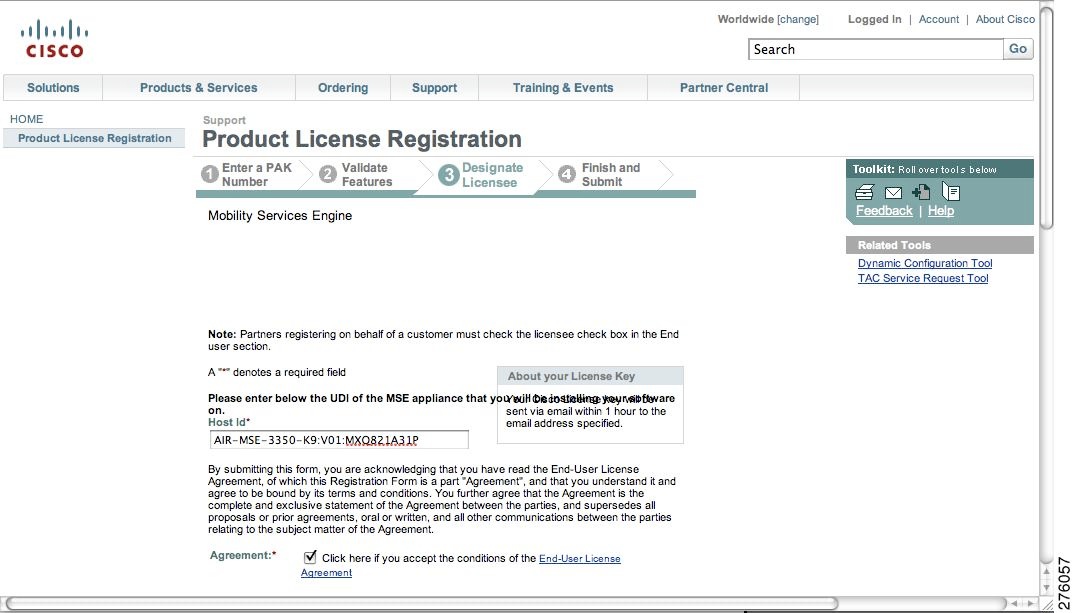Open the TAC Service Request Tool link
The width and height of the screenshot is (1072, 613).
pos(923,278)
